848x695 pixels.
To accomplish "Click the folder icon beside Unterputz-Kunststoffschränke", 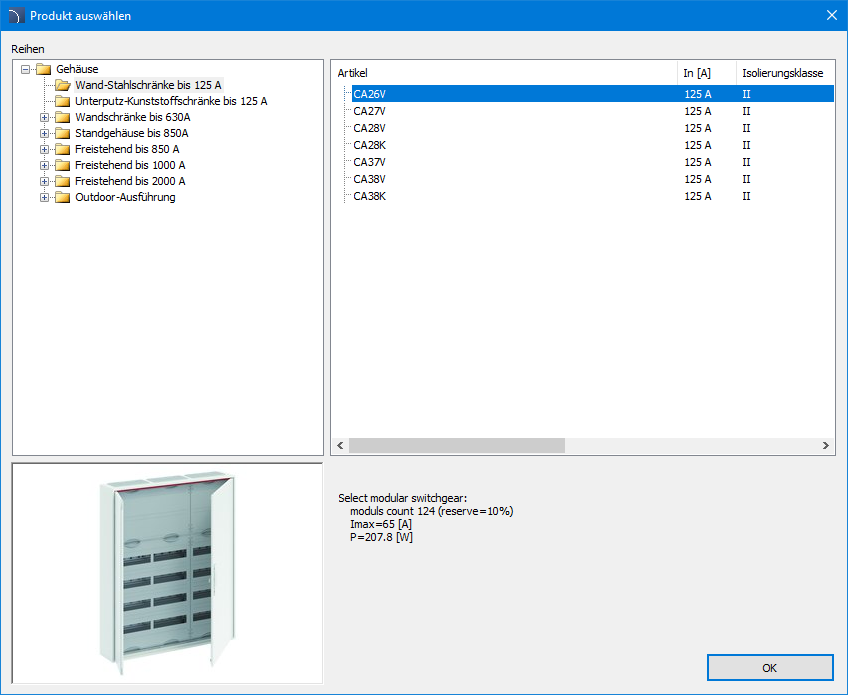I will (x=62, y=101).
